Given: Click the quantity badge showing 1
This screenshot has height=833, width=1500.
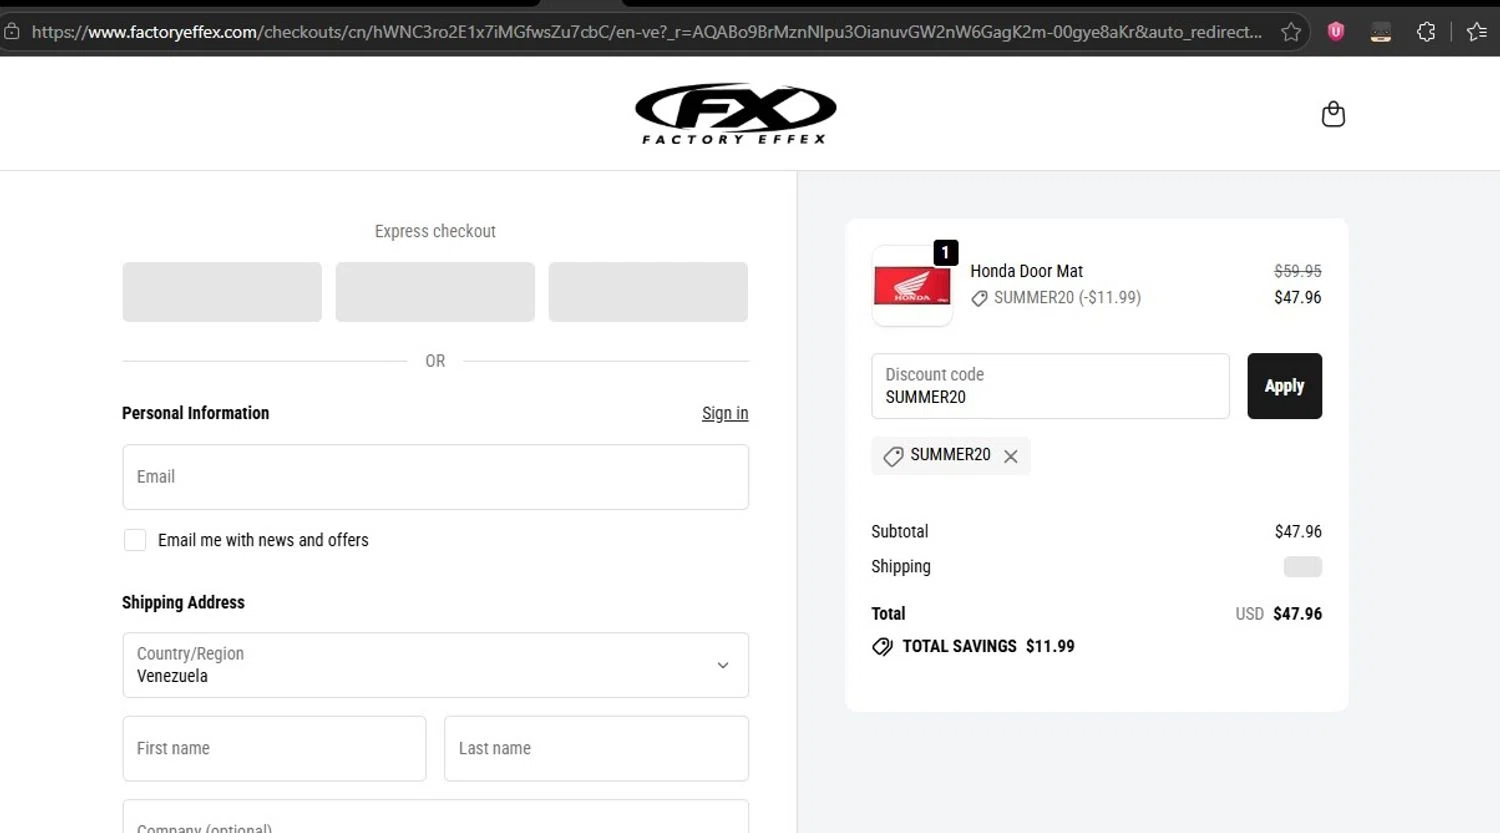Looking at the screenshot, I should pos(945,253).
